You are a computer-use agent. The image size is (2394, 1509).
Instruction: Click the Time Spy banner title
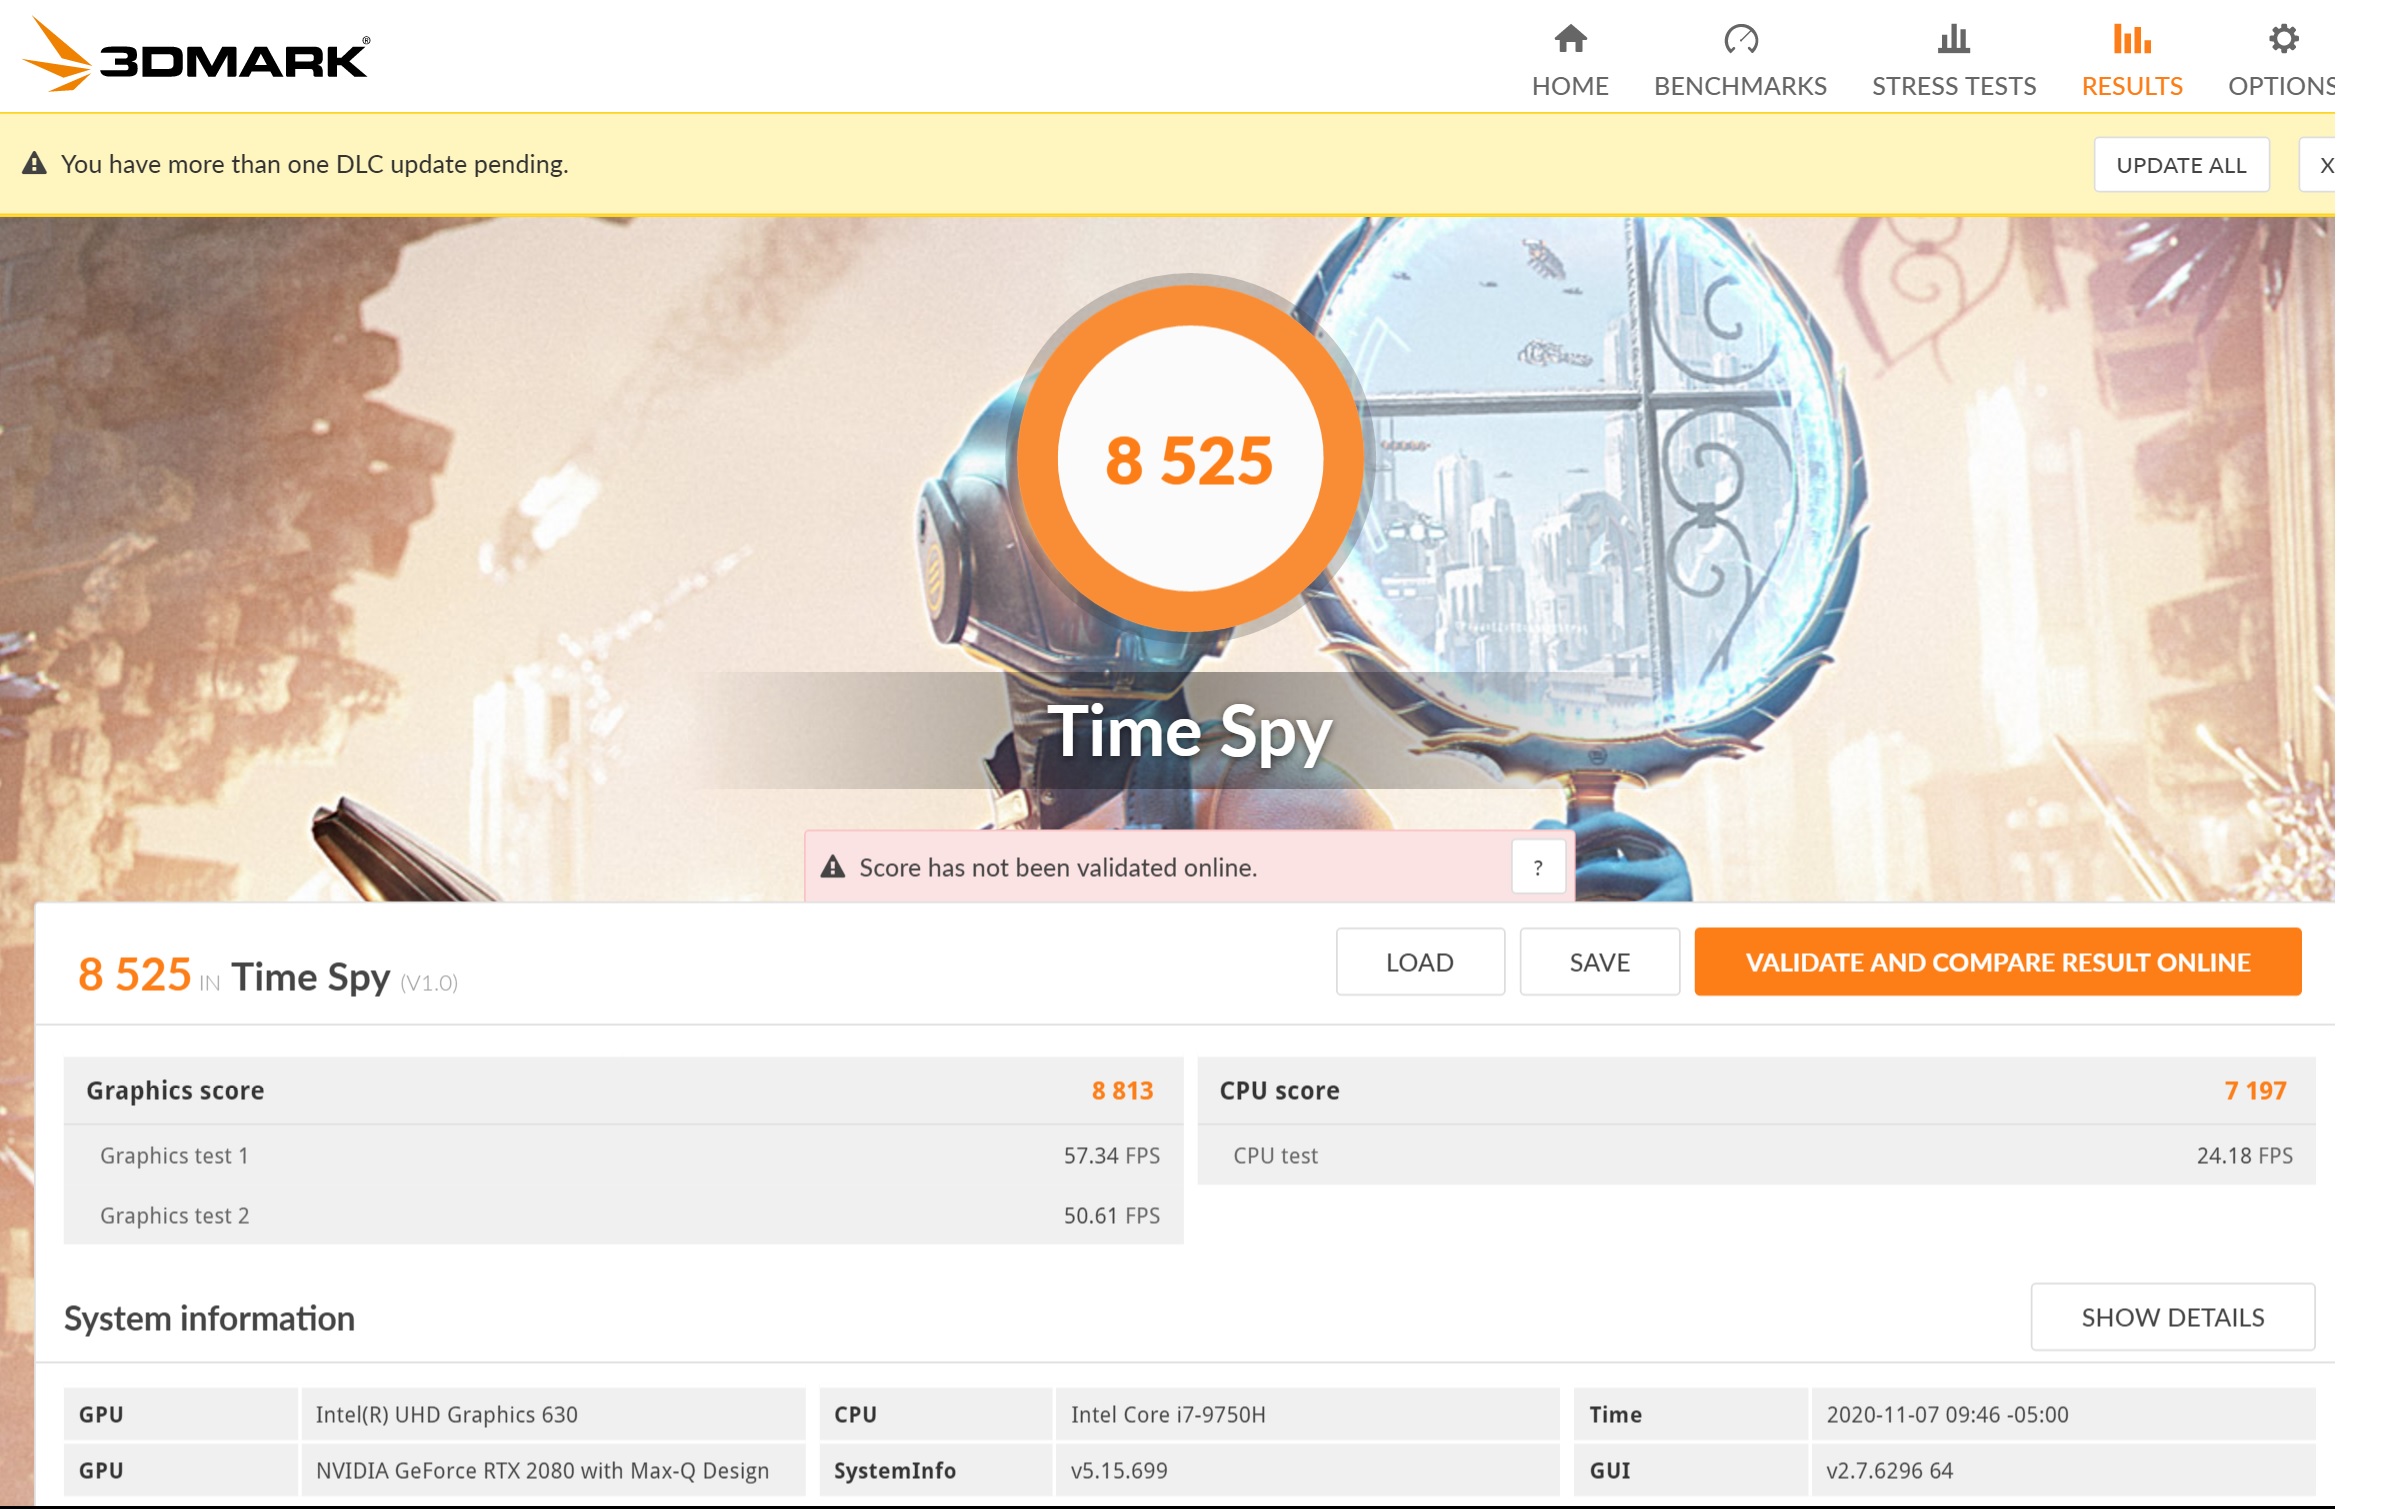pyautogui.click(x=1189, y=732)
